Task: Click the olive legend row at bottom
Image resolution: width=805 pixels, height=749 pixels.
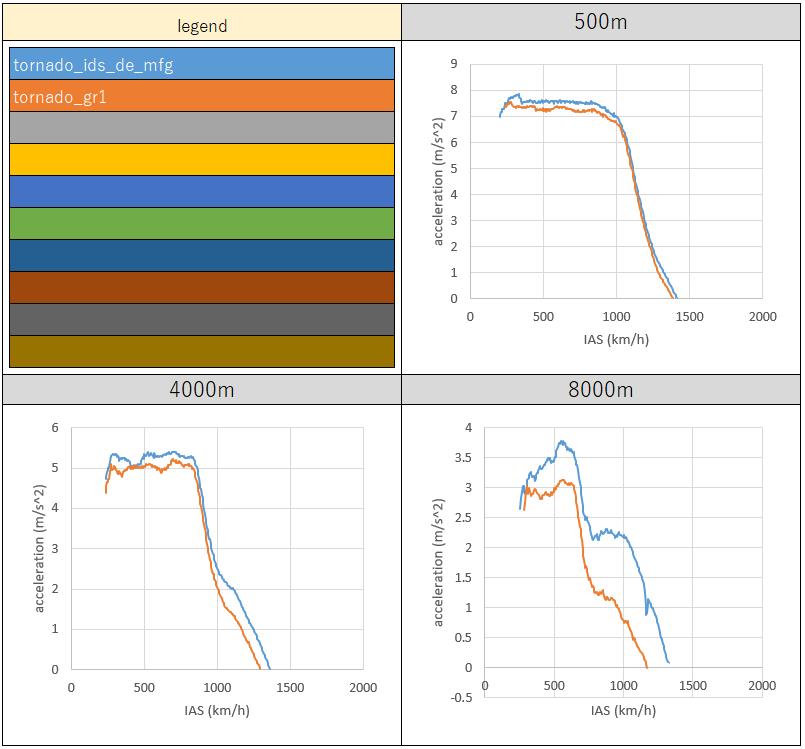Action: click(201, 351)
